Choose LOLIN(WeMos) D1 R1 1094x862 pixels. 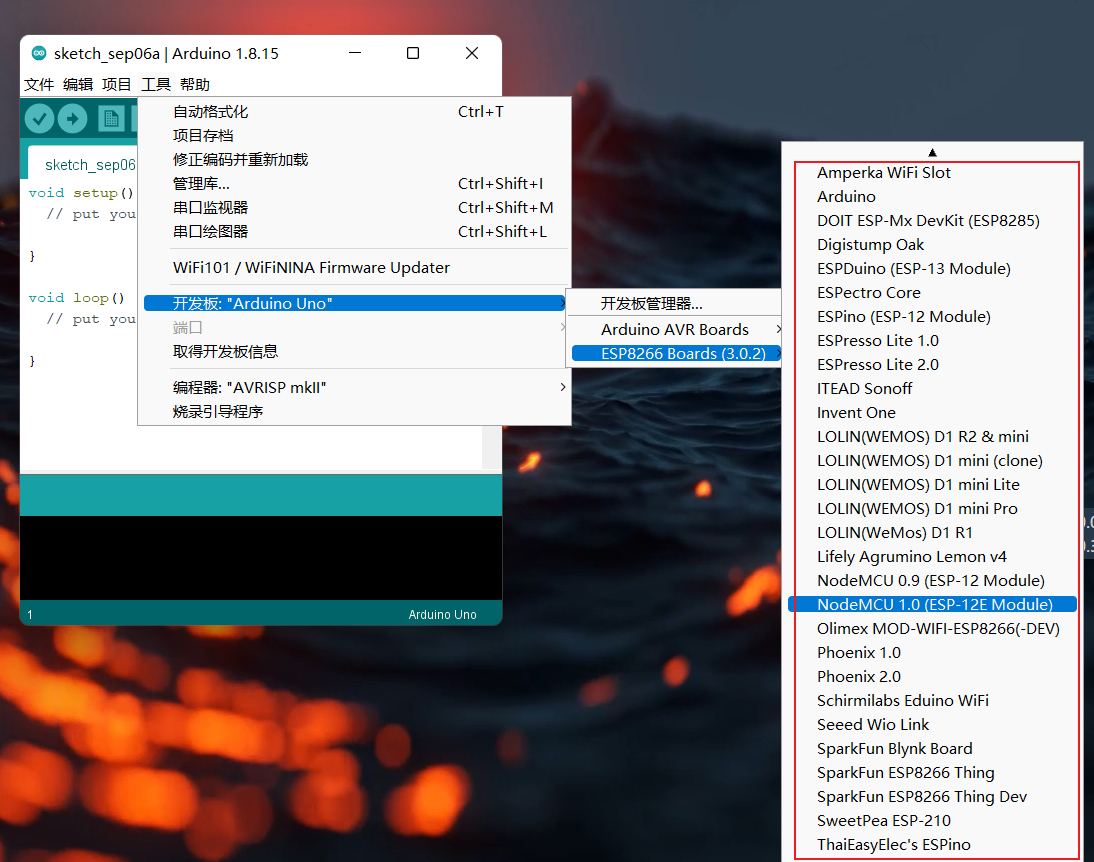pyautogui.click(x=932, y=533)
